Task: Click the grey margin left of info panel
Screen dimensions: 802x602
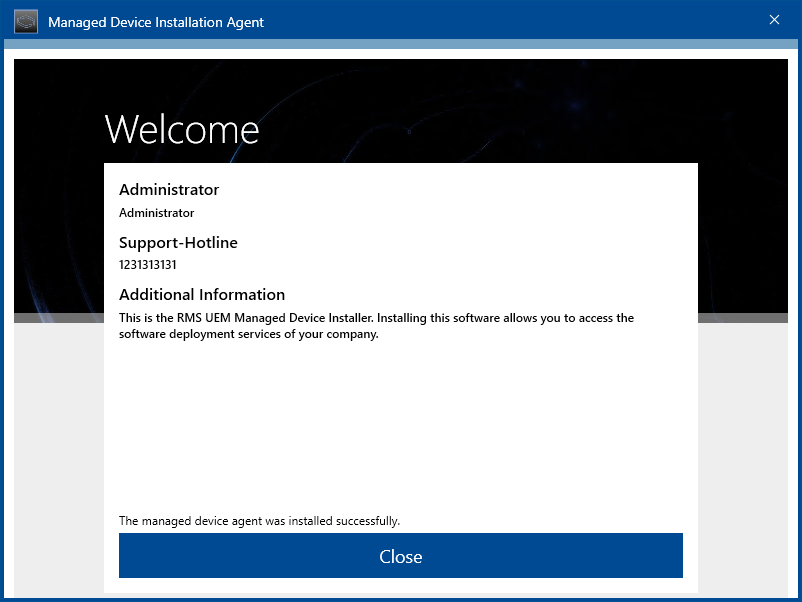Action: (58, 450)
